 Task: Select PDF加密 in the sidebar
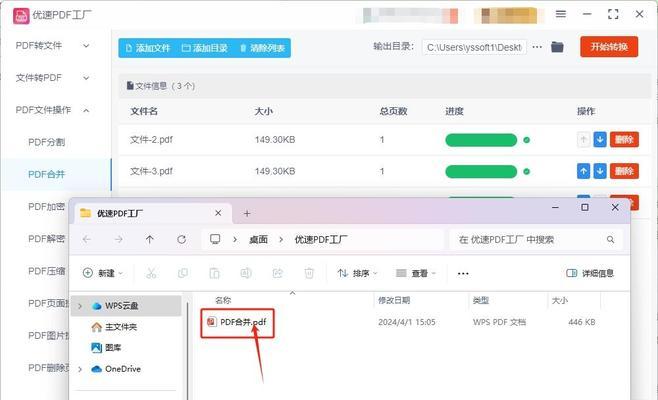pos(47,207)
